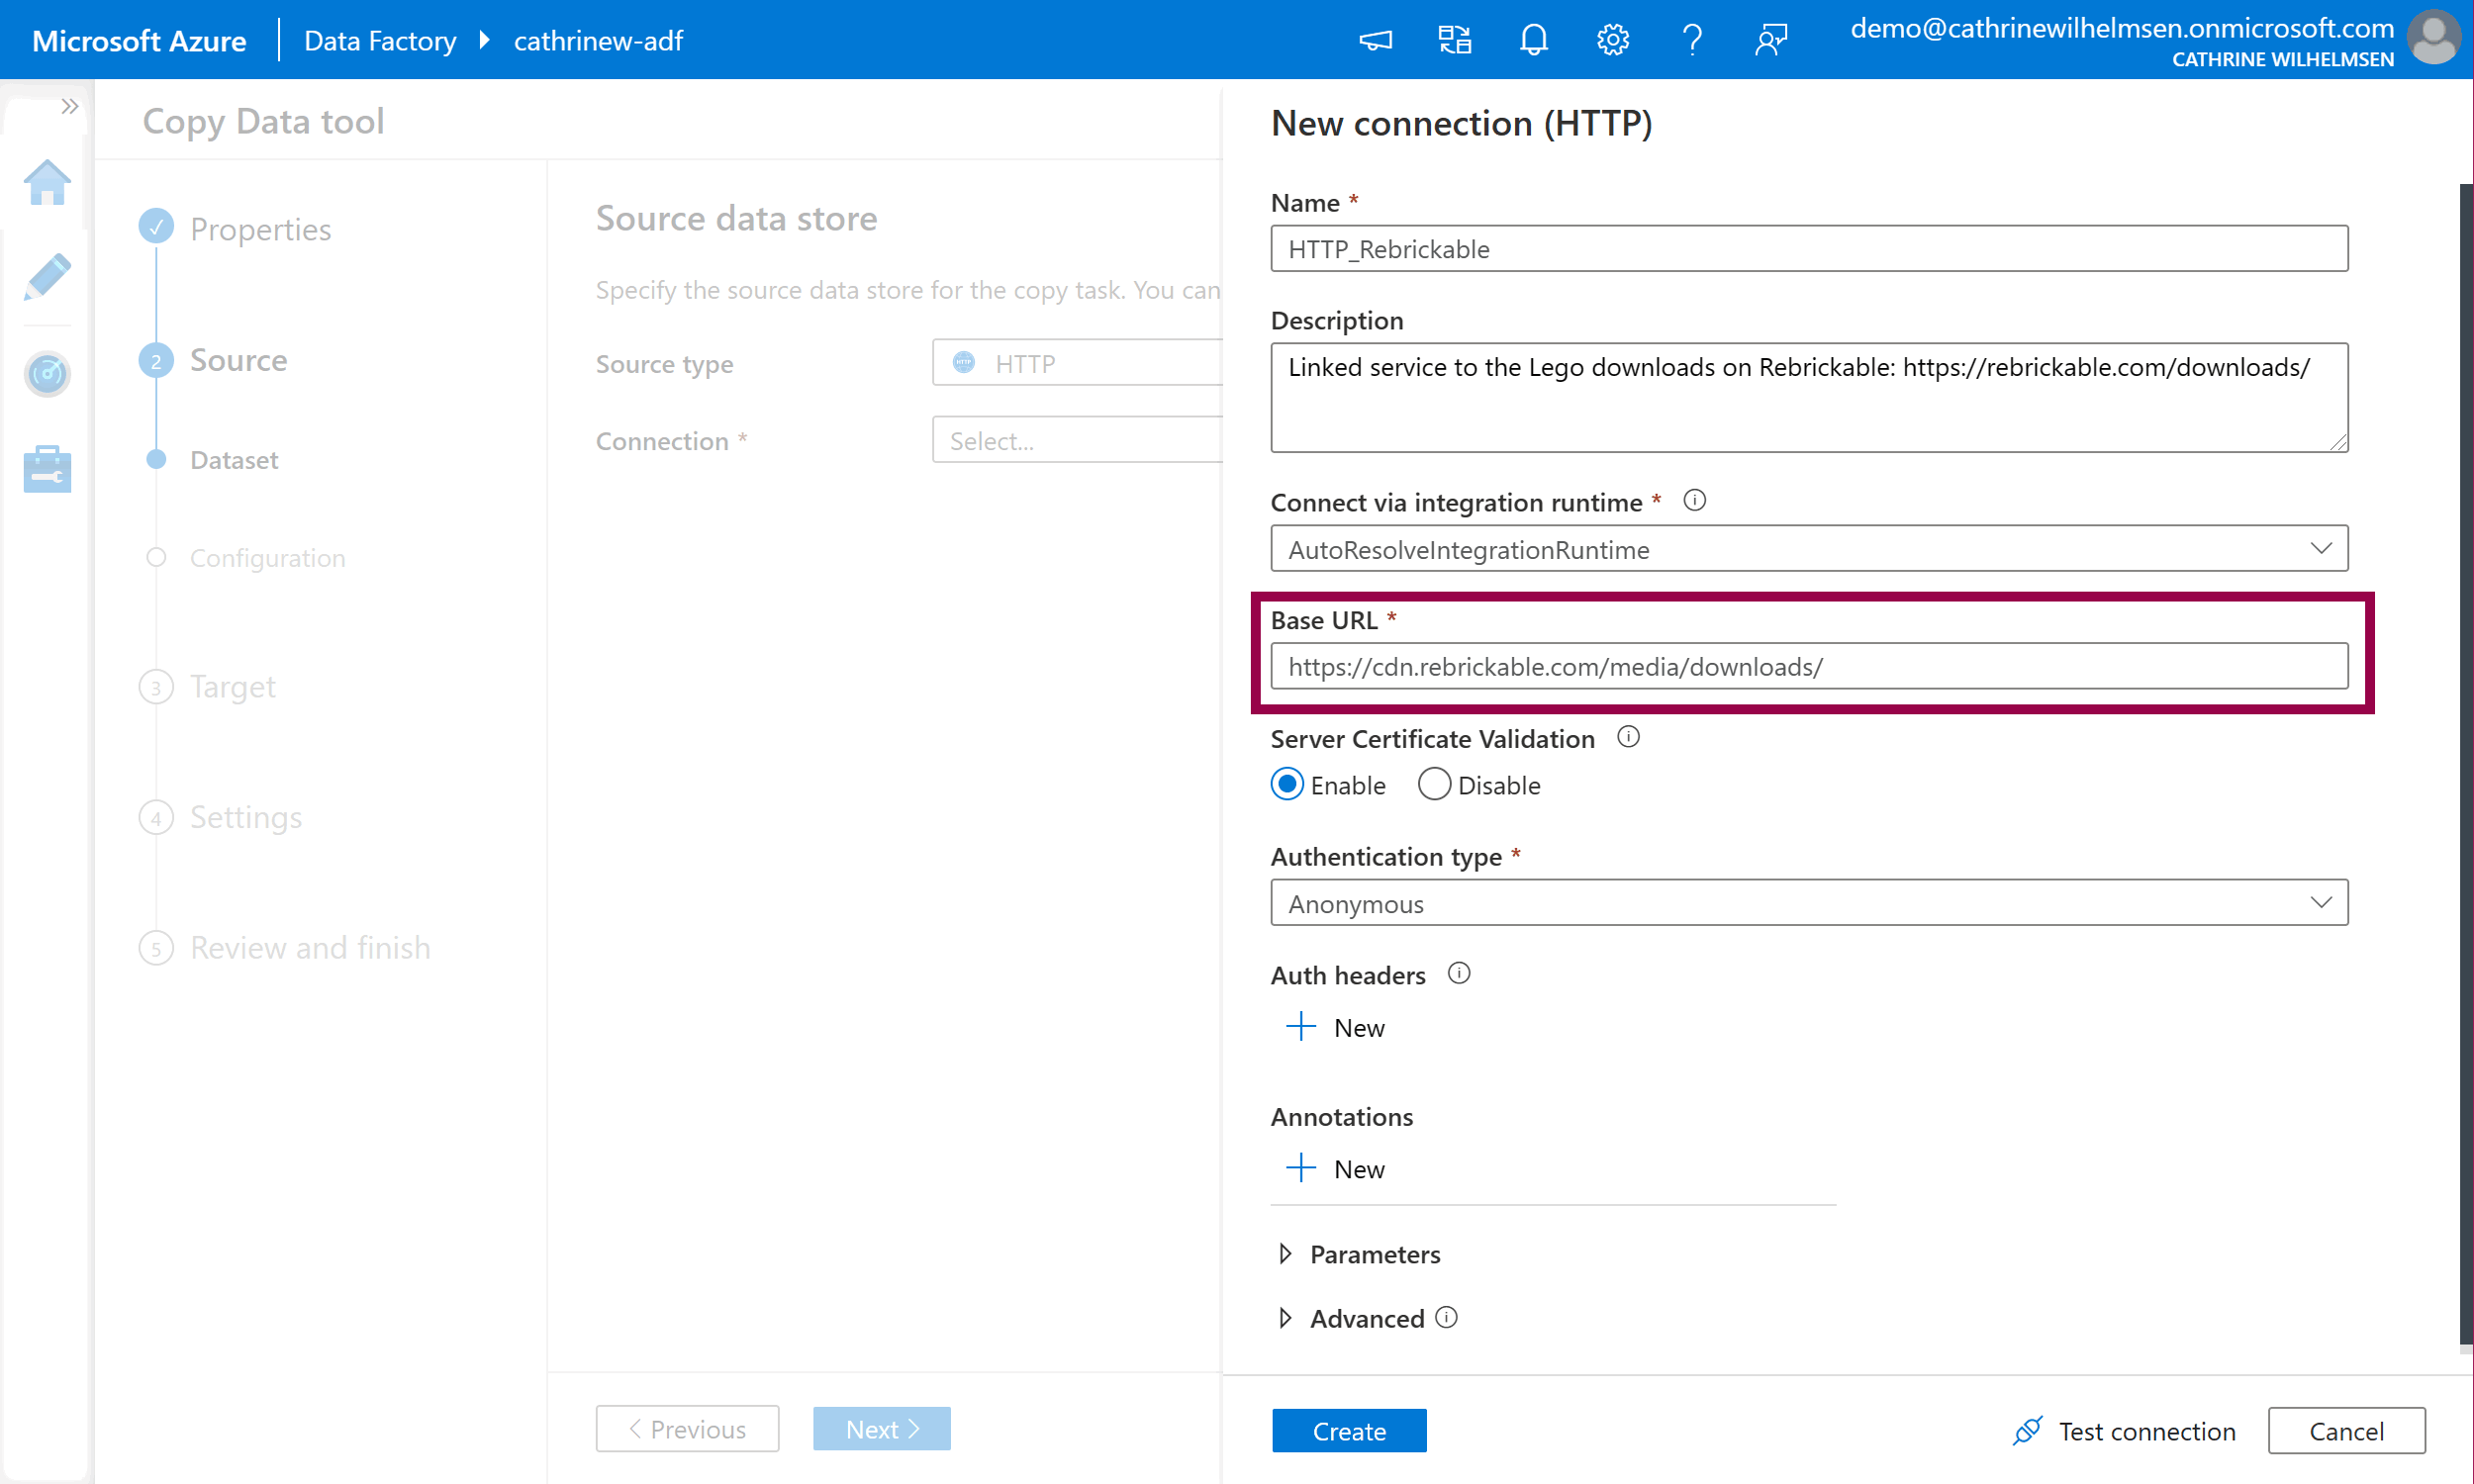2474x1484 pixels.
Task: Expand the left sidebar chevrons
Action: [69, 106]
